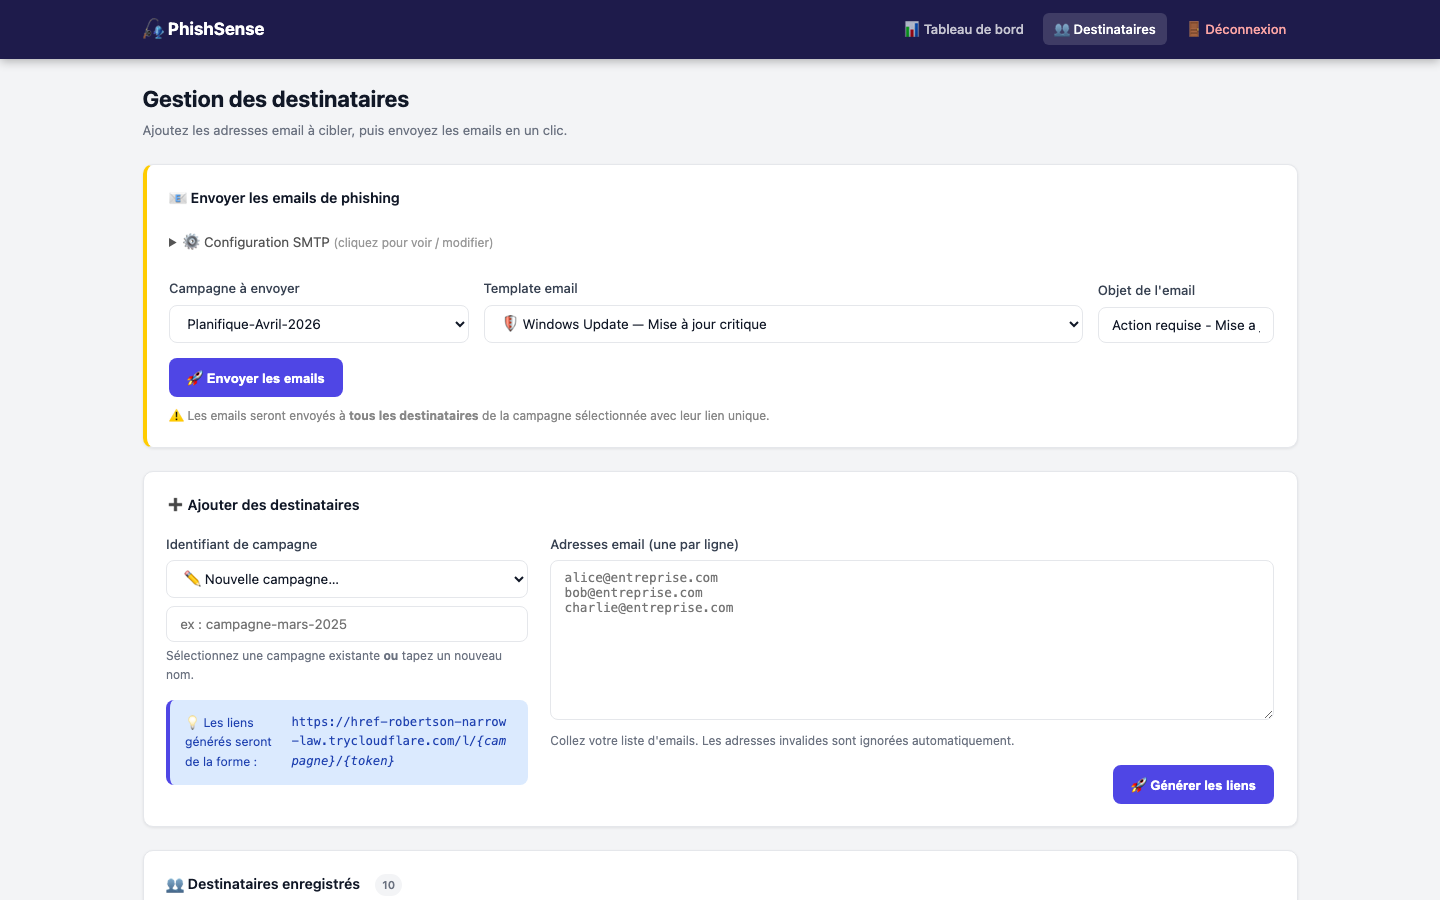Click the SMTP gear icon
This screenshot has width=1440, height=900.
[191, 242]
